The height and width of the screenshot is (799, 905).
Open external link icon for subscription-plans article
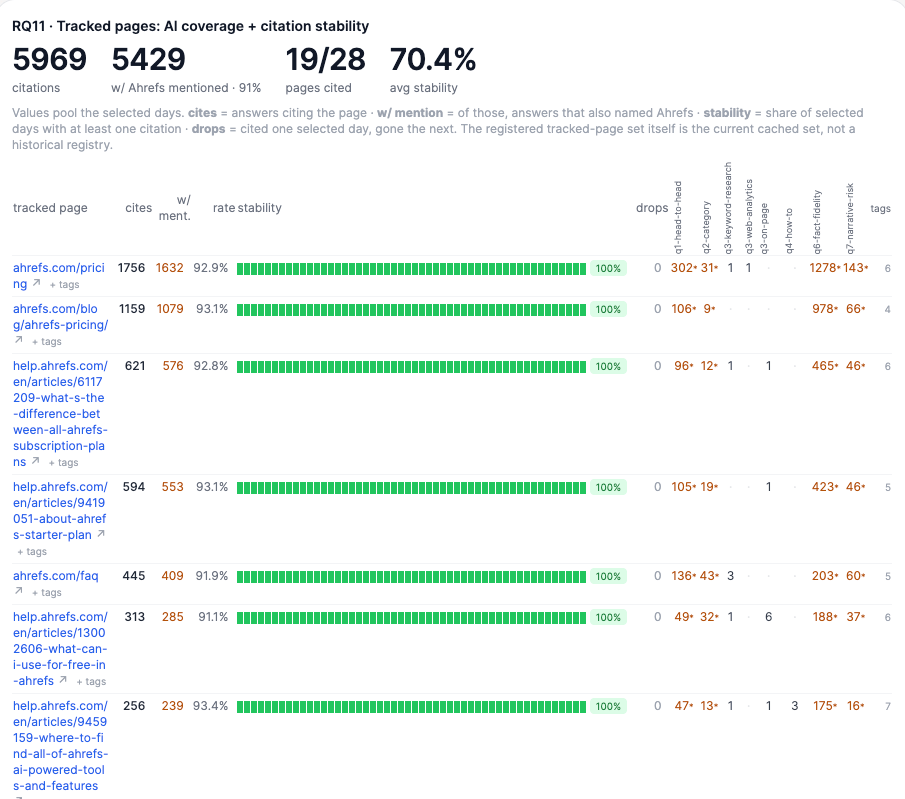tap(35, 461)
